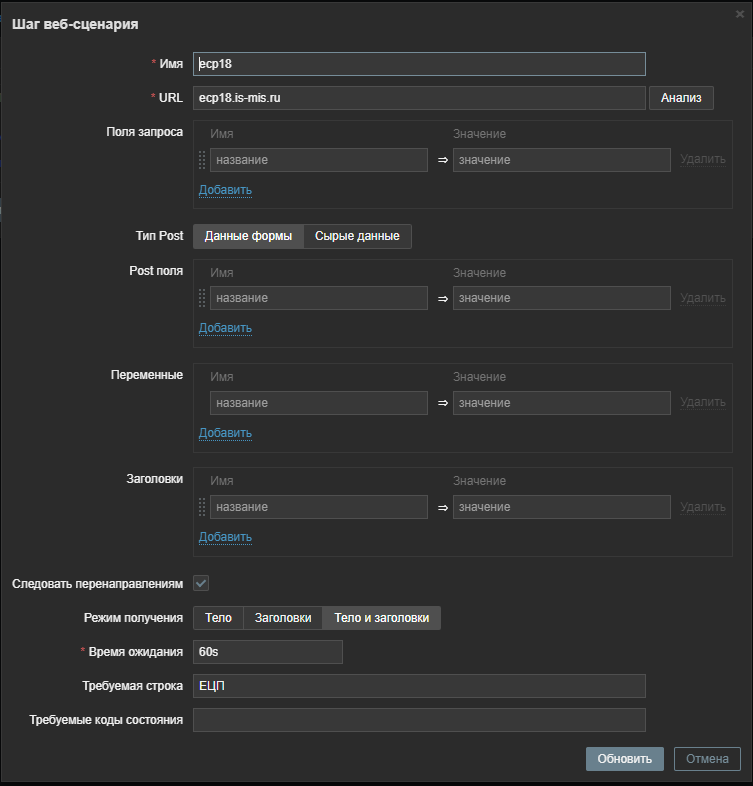Screen dimensions: 753x786
Task: Click the 'Отмена' button
Action: (x=707, y=759)
